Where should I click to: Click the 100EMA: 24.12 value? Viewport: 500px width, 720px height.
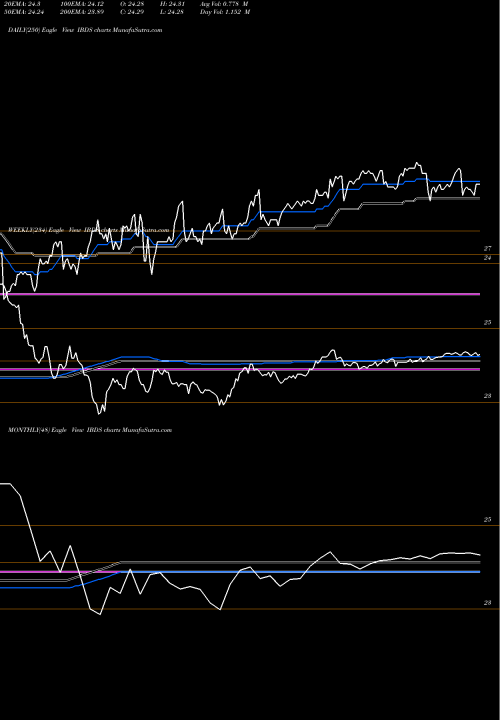[x=82, y=4]
